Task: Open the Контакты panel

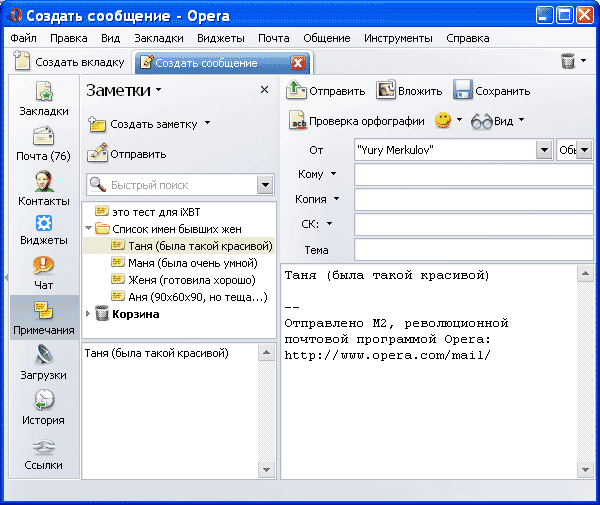Action: [44, 188]
